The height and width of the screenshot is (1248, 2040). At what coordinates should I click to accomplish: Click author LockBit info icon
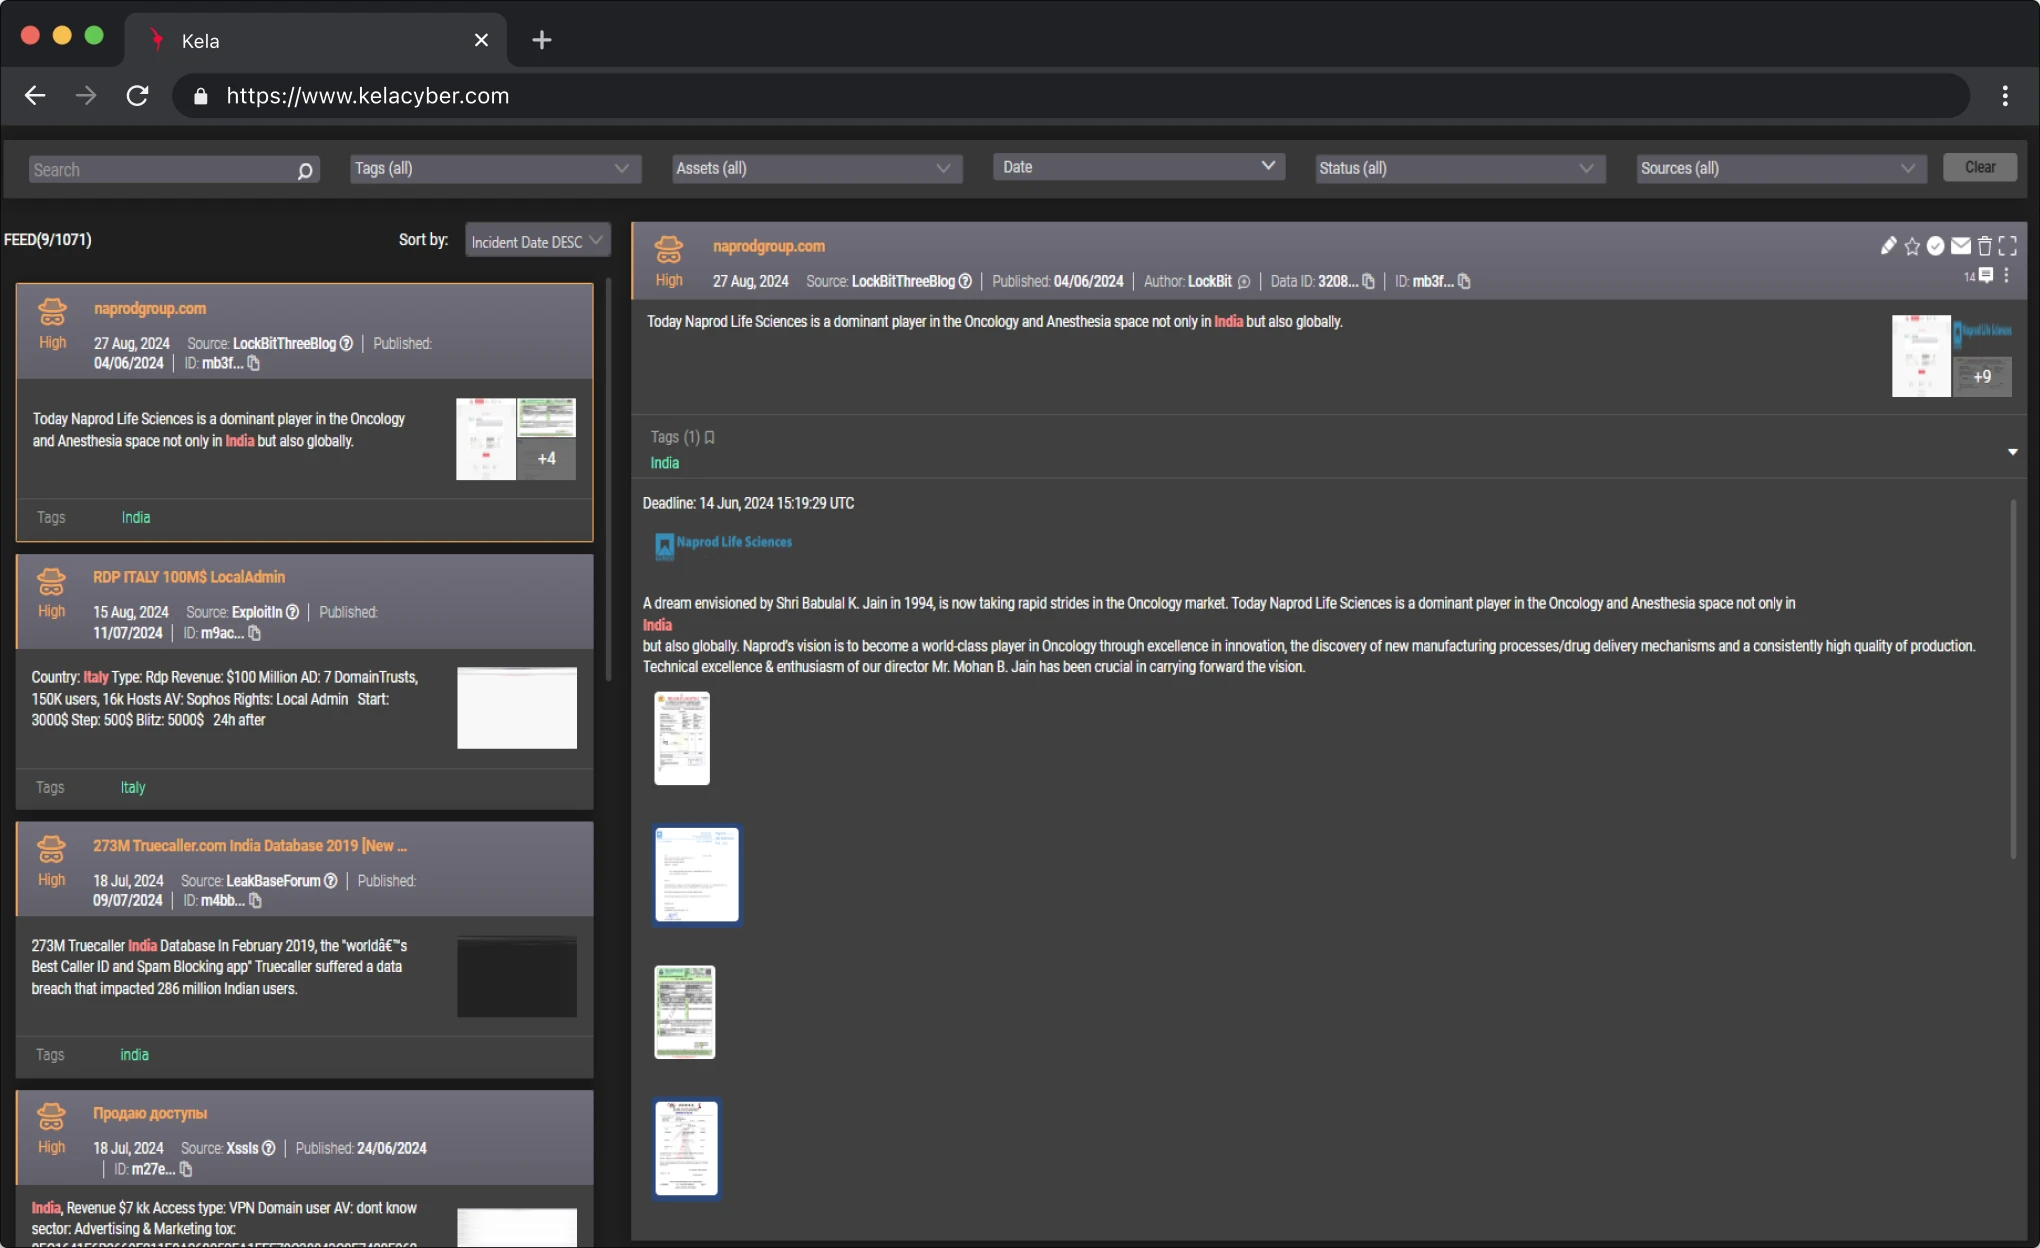tap(1244, 282)
